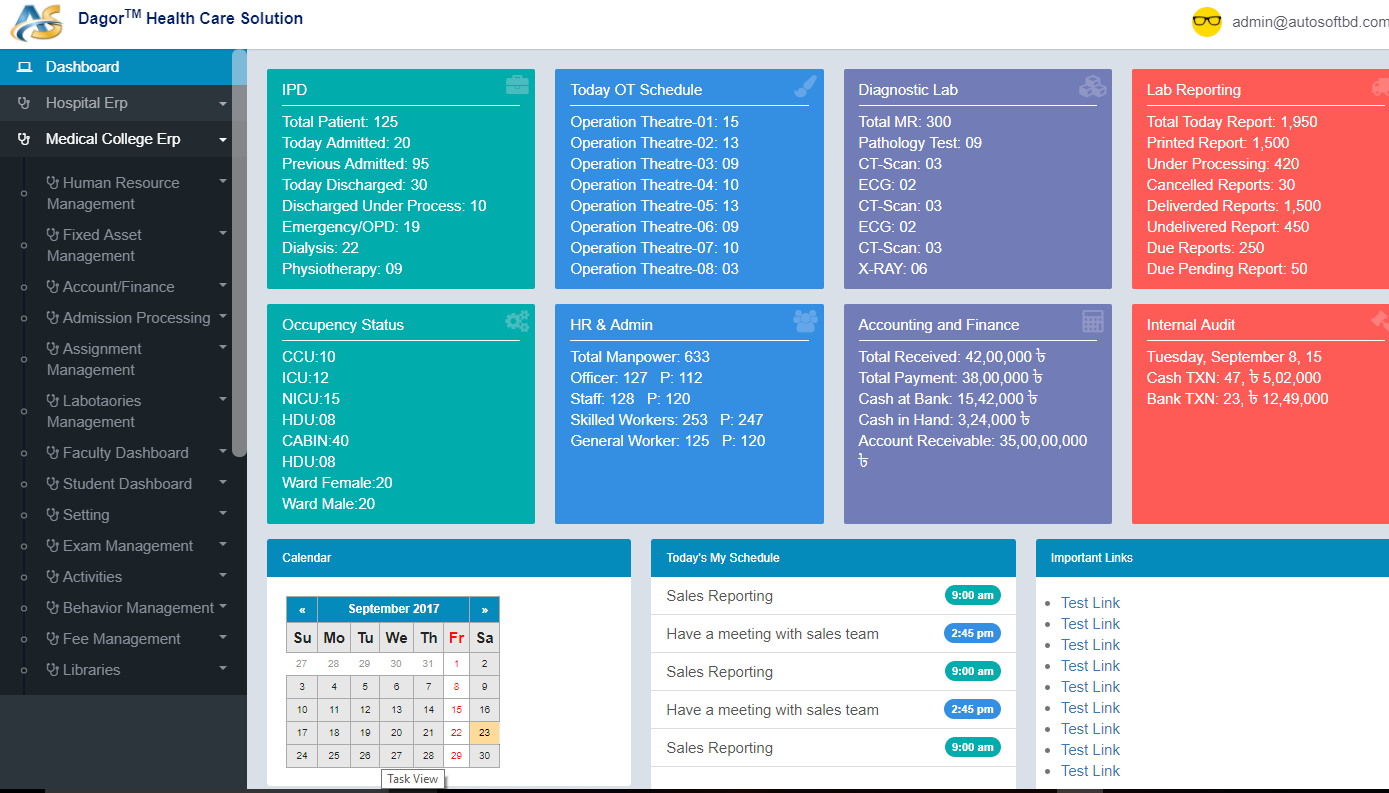Click the gears icon on Occupency Status card
This screenshot has height=793, width=1389.
tap(517, 321)
